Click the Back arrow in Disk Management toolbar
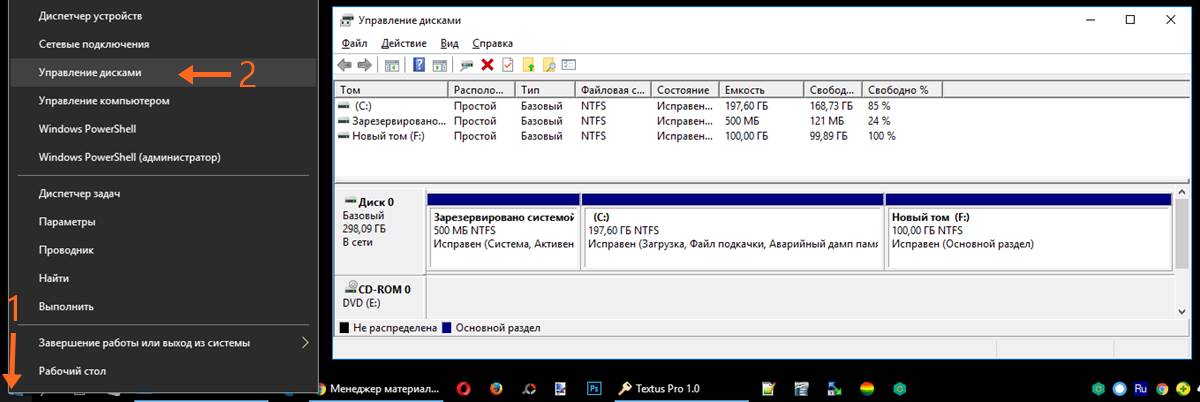 point(345,65)
